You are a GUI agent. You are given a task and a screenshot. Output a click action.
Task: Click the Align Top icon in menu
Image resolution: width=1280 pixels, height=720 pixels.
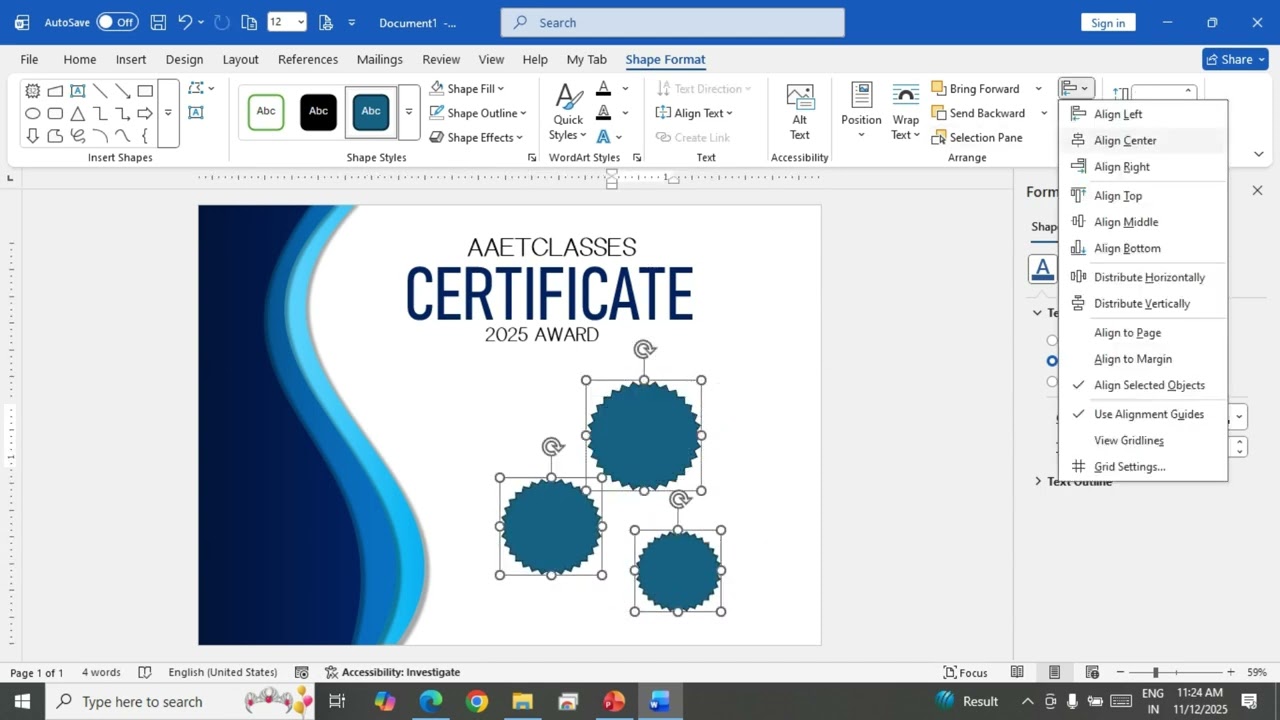click(x=1078, y=196)
